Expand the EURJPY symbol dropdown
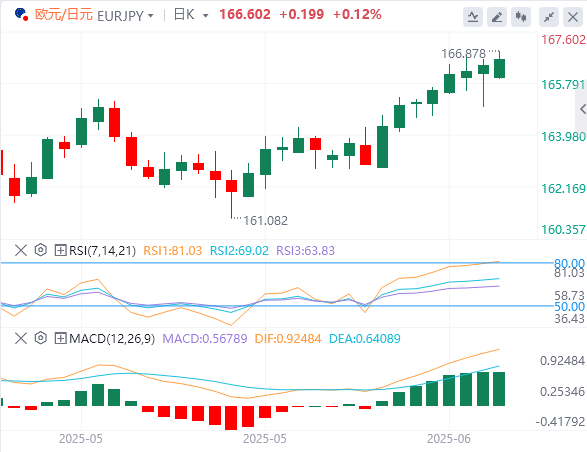This screenshot has height=452, width=587. click(150, 16)
